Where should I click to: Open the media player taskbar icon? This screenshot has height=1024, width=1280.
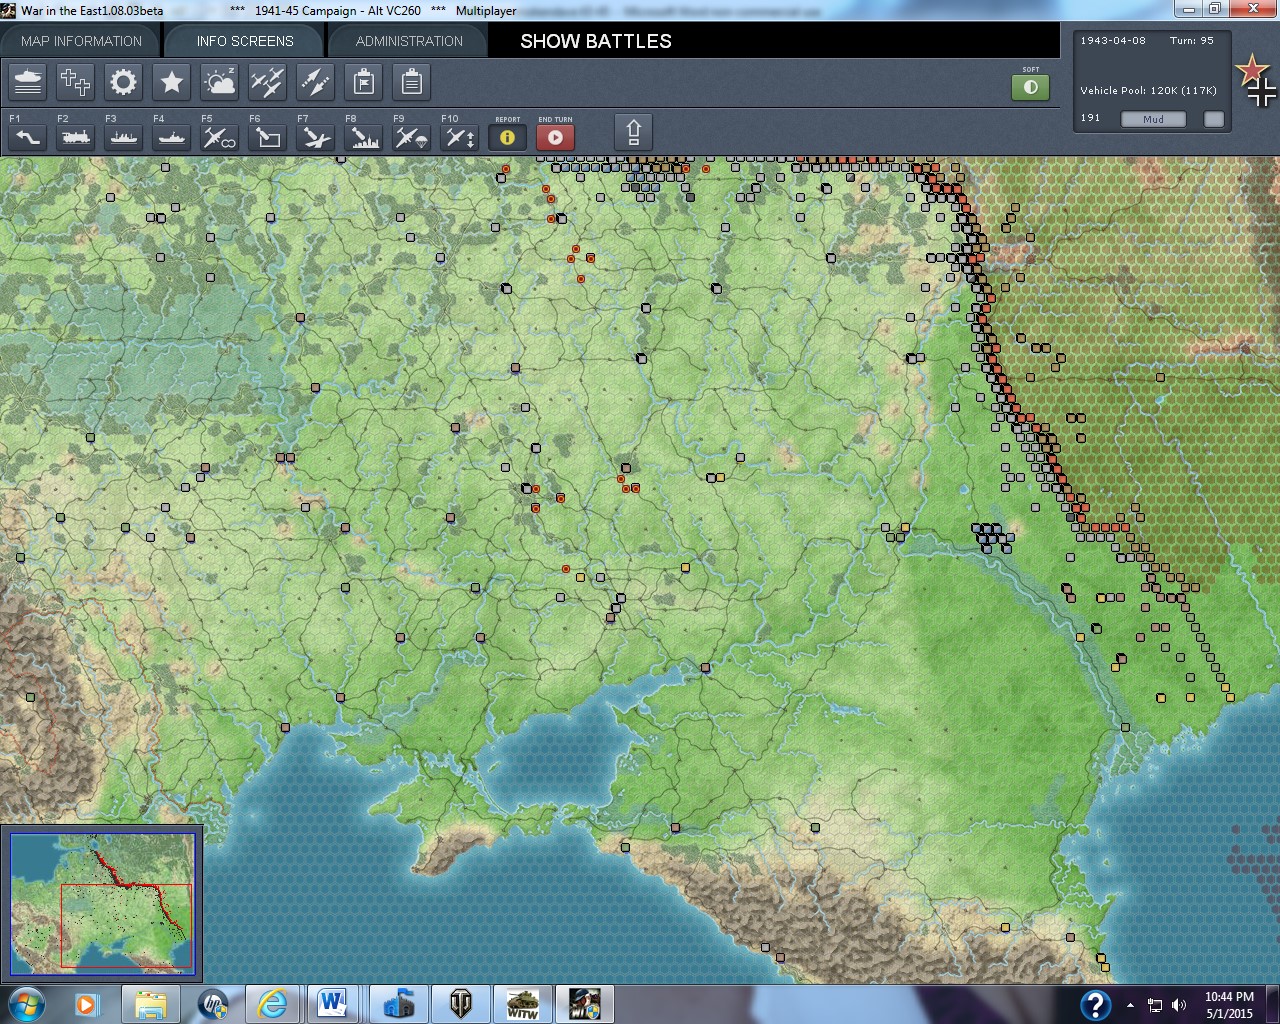[87, 1004]
